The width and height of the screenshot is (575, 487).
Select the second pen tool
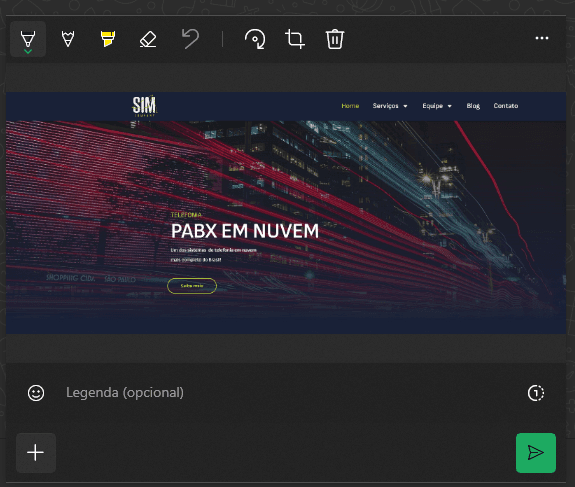tap(68, 39)
